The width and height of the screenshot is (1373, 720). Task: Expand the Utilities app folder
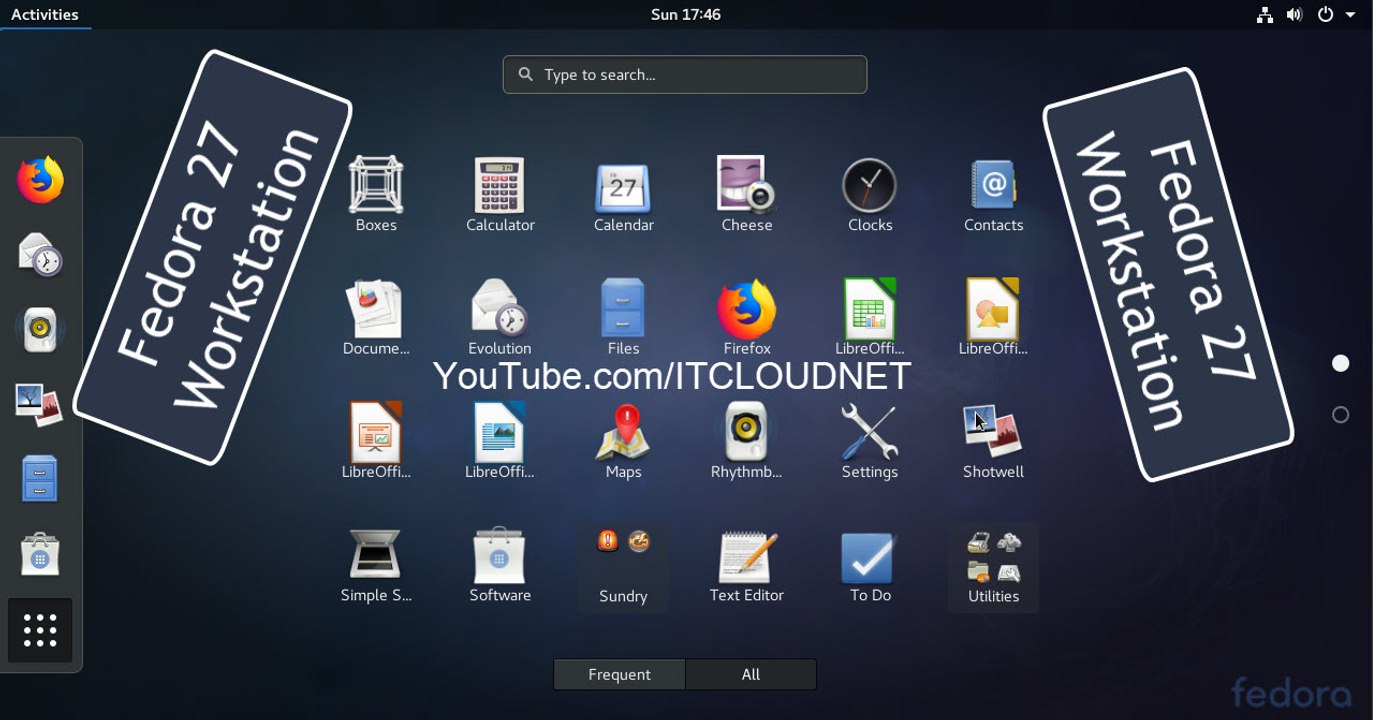993,567
